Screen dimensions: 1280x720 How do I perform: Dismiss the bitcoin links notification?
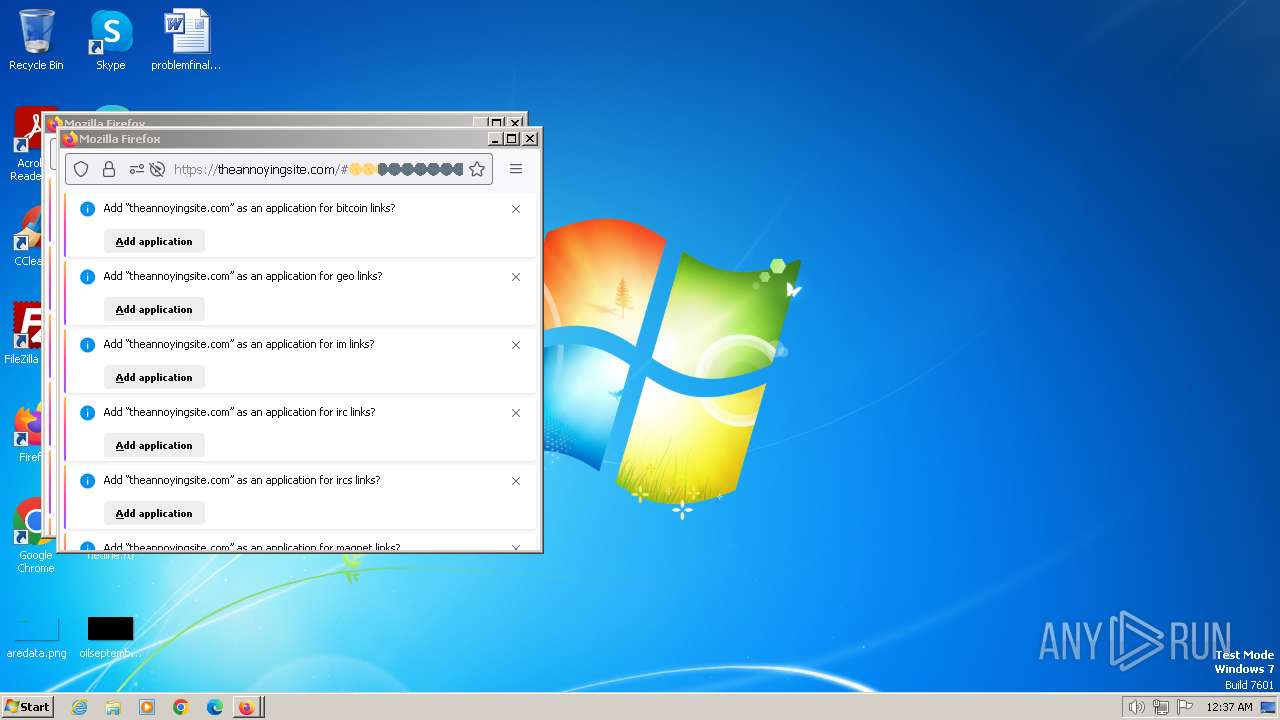click(516, 209)
